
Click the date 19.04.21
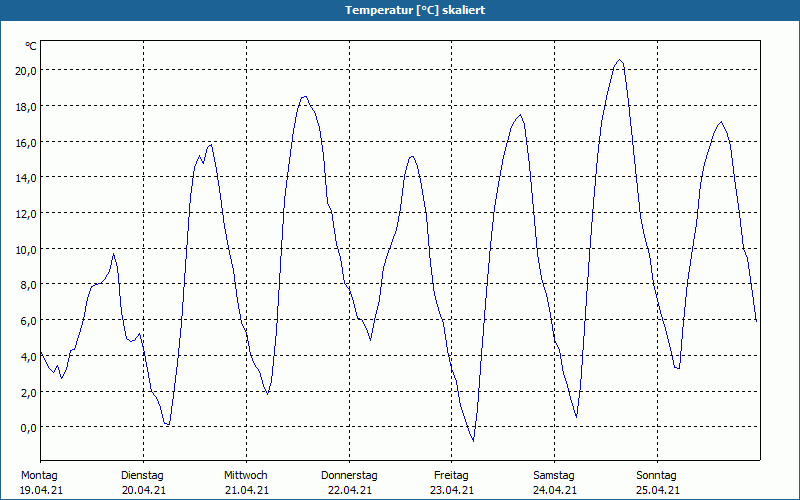(41, 490)
